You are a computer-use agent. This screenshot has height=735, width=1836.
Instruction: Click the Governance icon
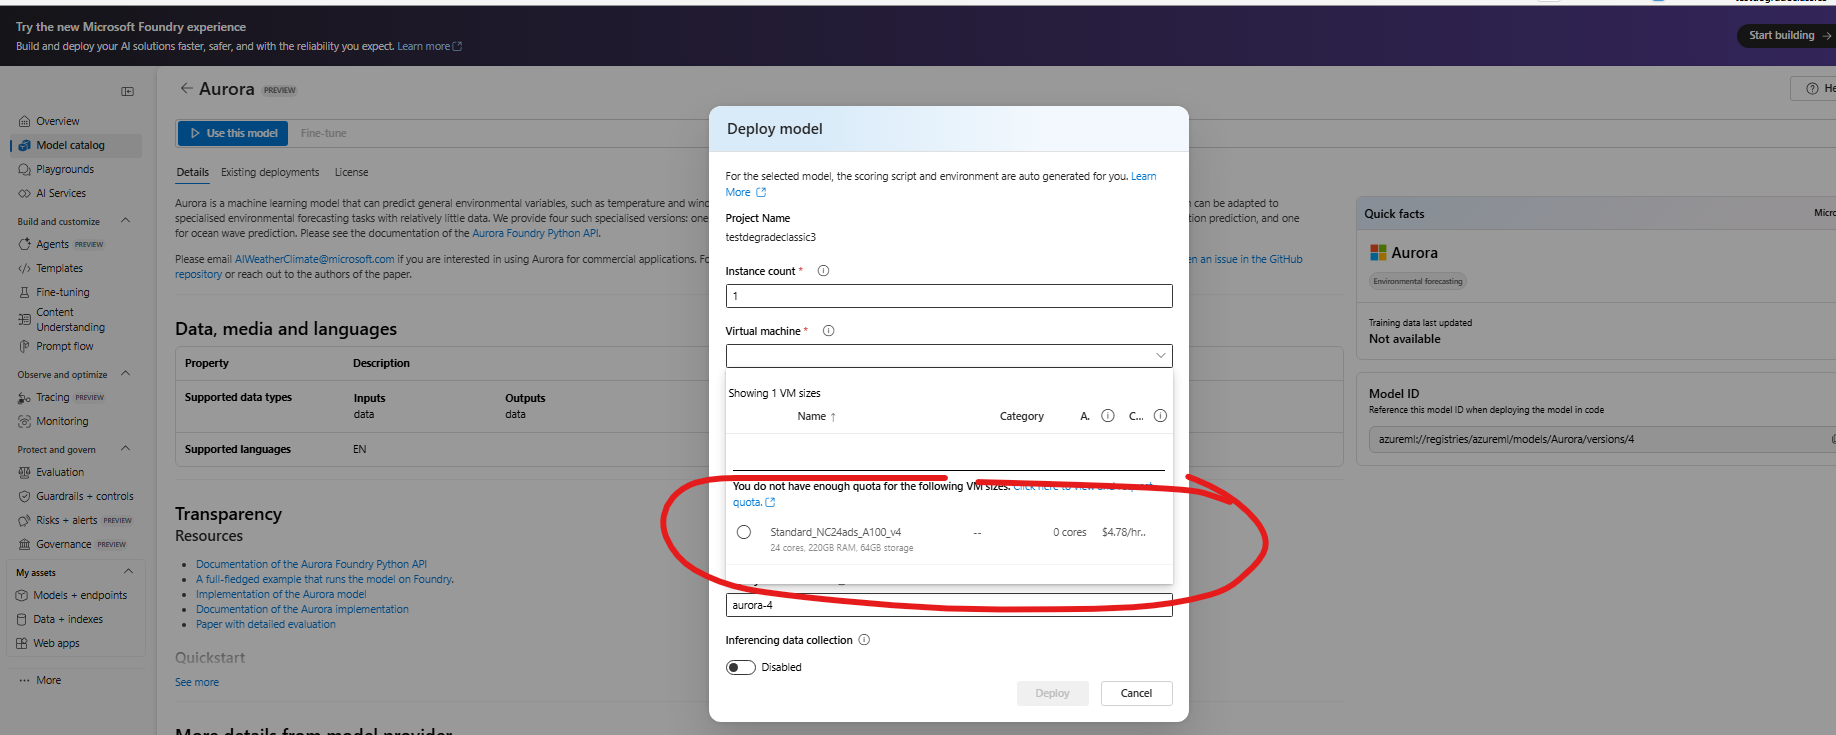(24, 544)
